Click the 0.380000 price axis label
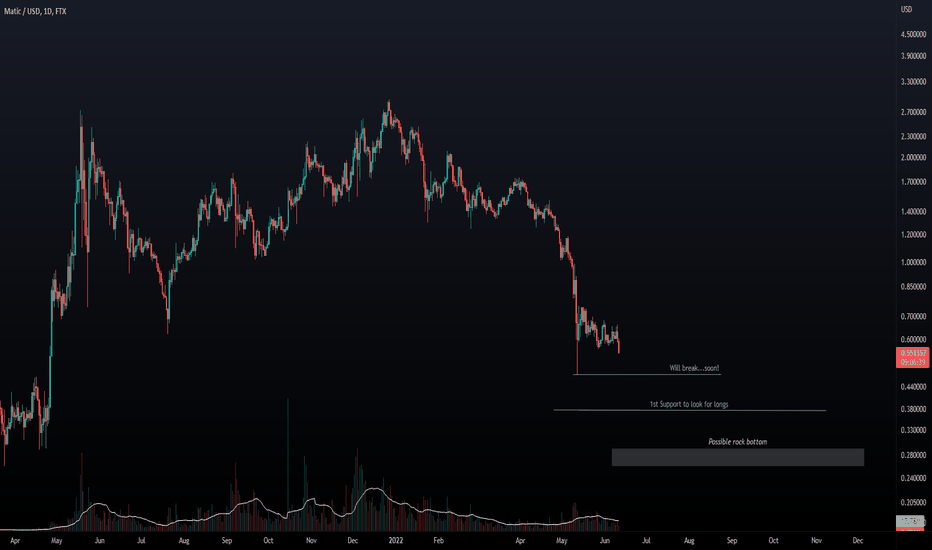Viewport: 932px width, 550px height. [913, 409]
